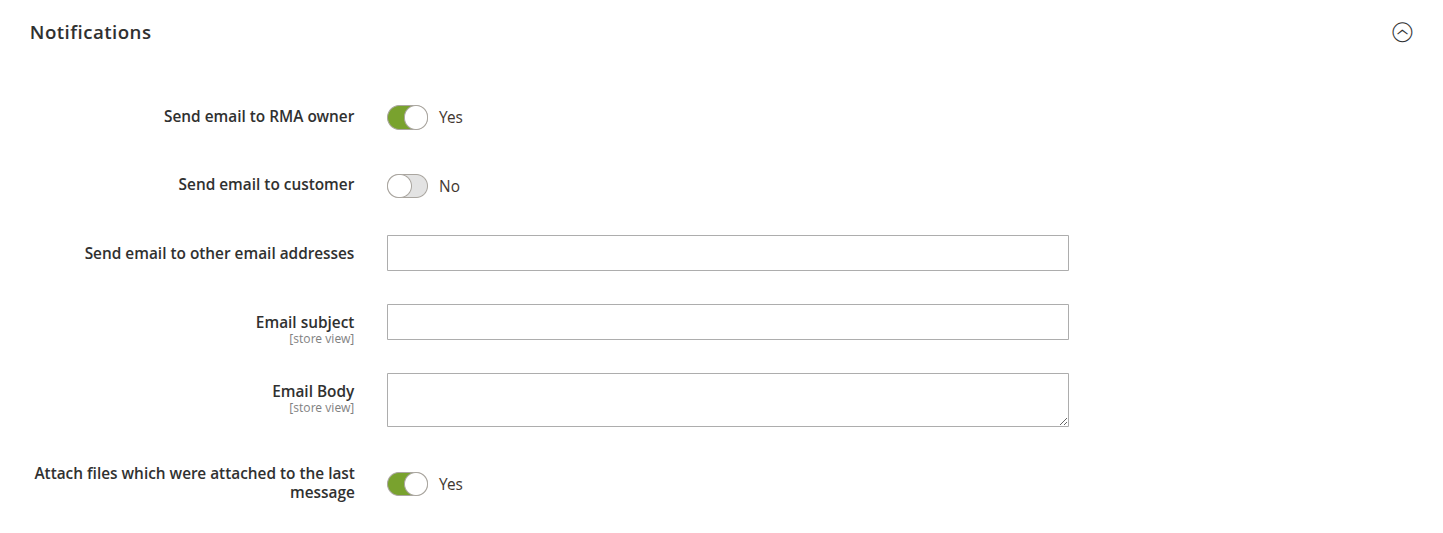Click store view scope under Email subject
This screenshot has width=1443, height=533.
click(x=321, y=339)
